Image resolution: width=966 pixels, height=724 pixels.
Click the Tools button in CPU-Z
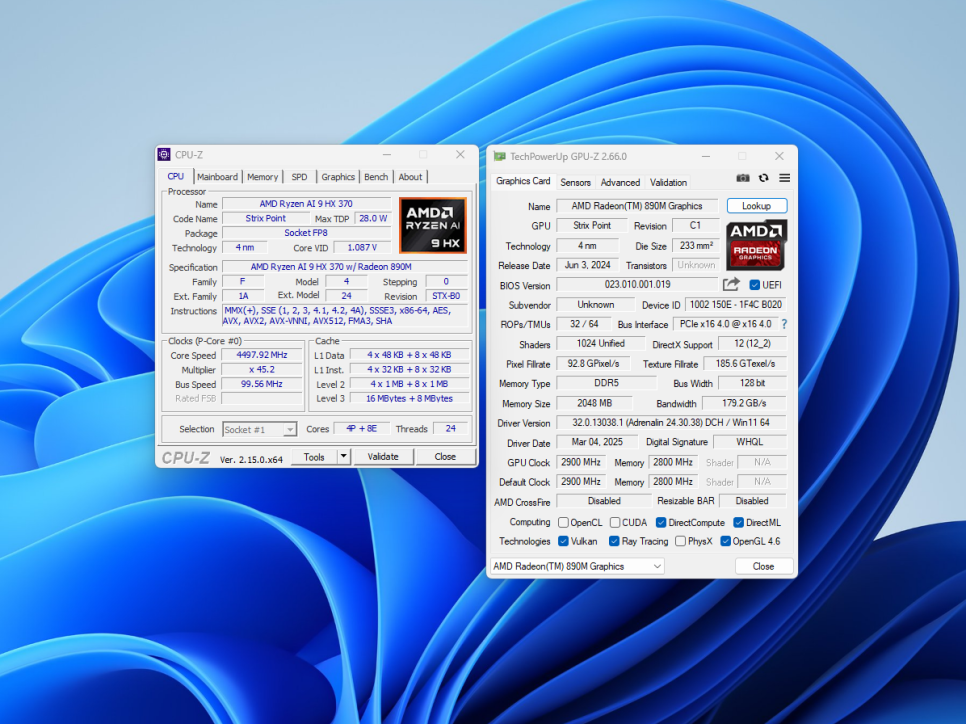coord(314,457)
